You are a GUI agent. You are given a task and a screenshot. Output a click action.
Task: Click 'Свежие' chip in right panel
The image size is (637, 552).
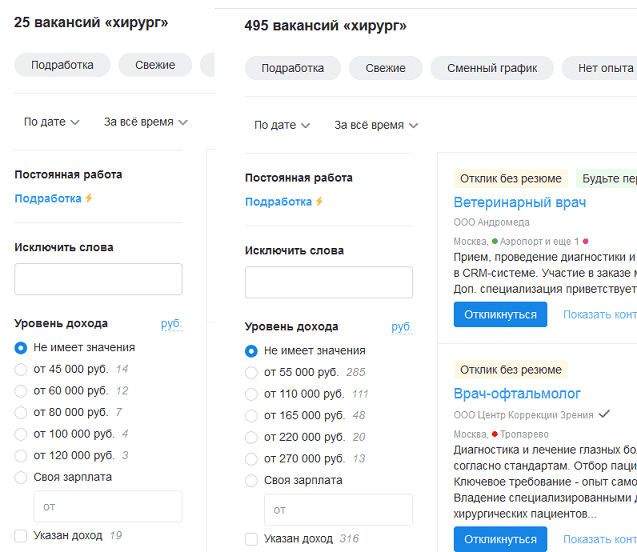tap(385, 68)
